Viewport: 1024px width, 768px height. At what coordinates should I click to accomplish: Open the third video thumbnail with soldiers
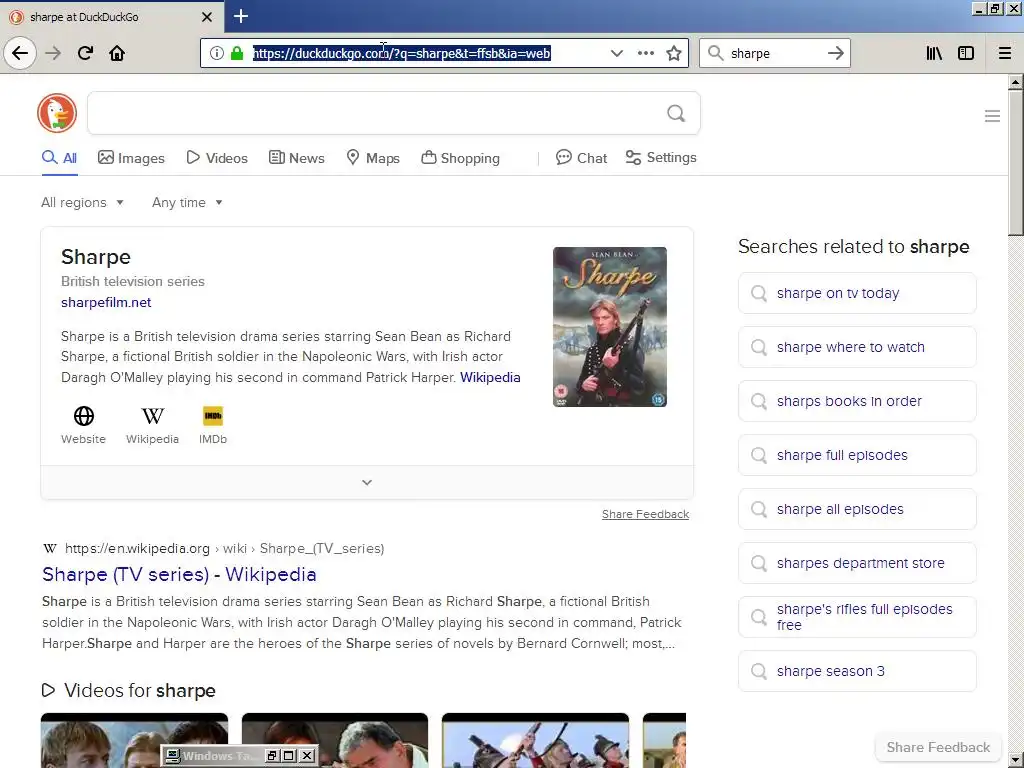536,741
